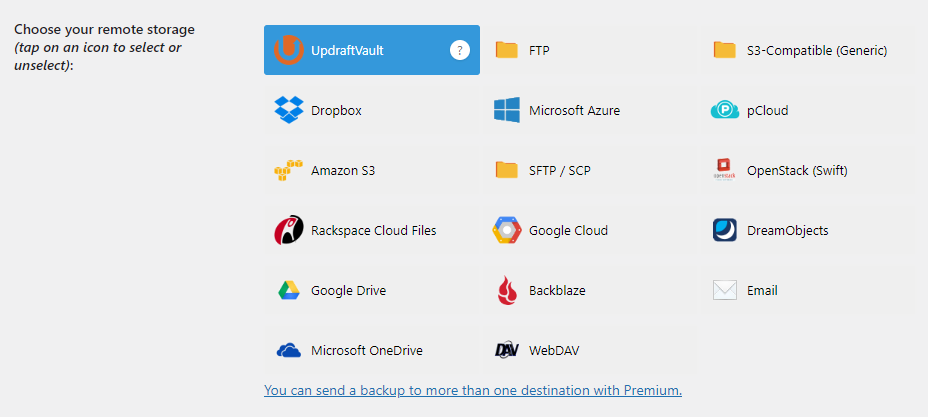Viewport: 928px width, 417px height.
Task: Pick the DreamObjects moon icon
Action: point(725,230)
